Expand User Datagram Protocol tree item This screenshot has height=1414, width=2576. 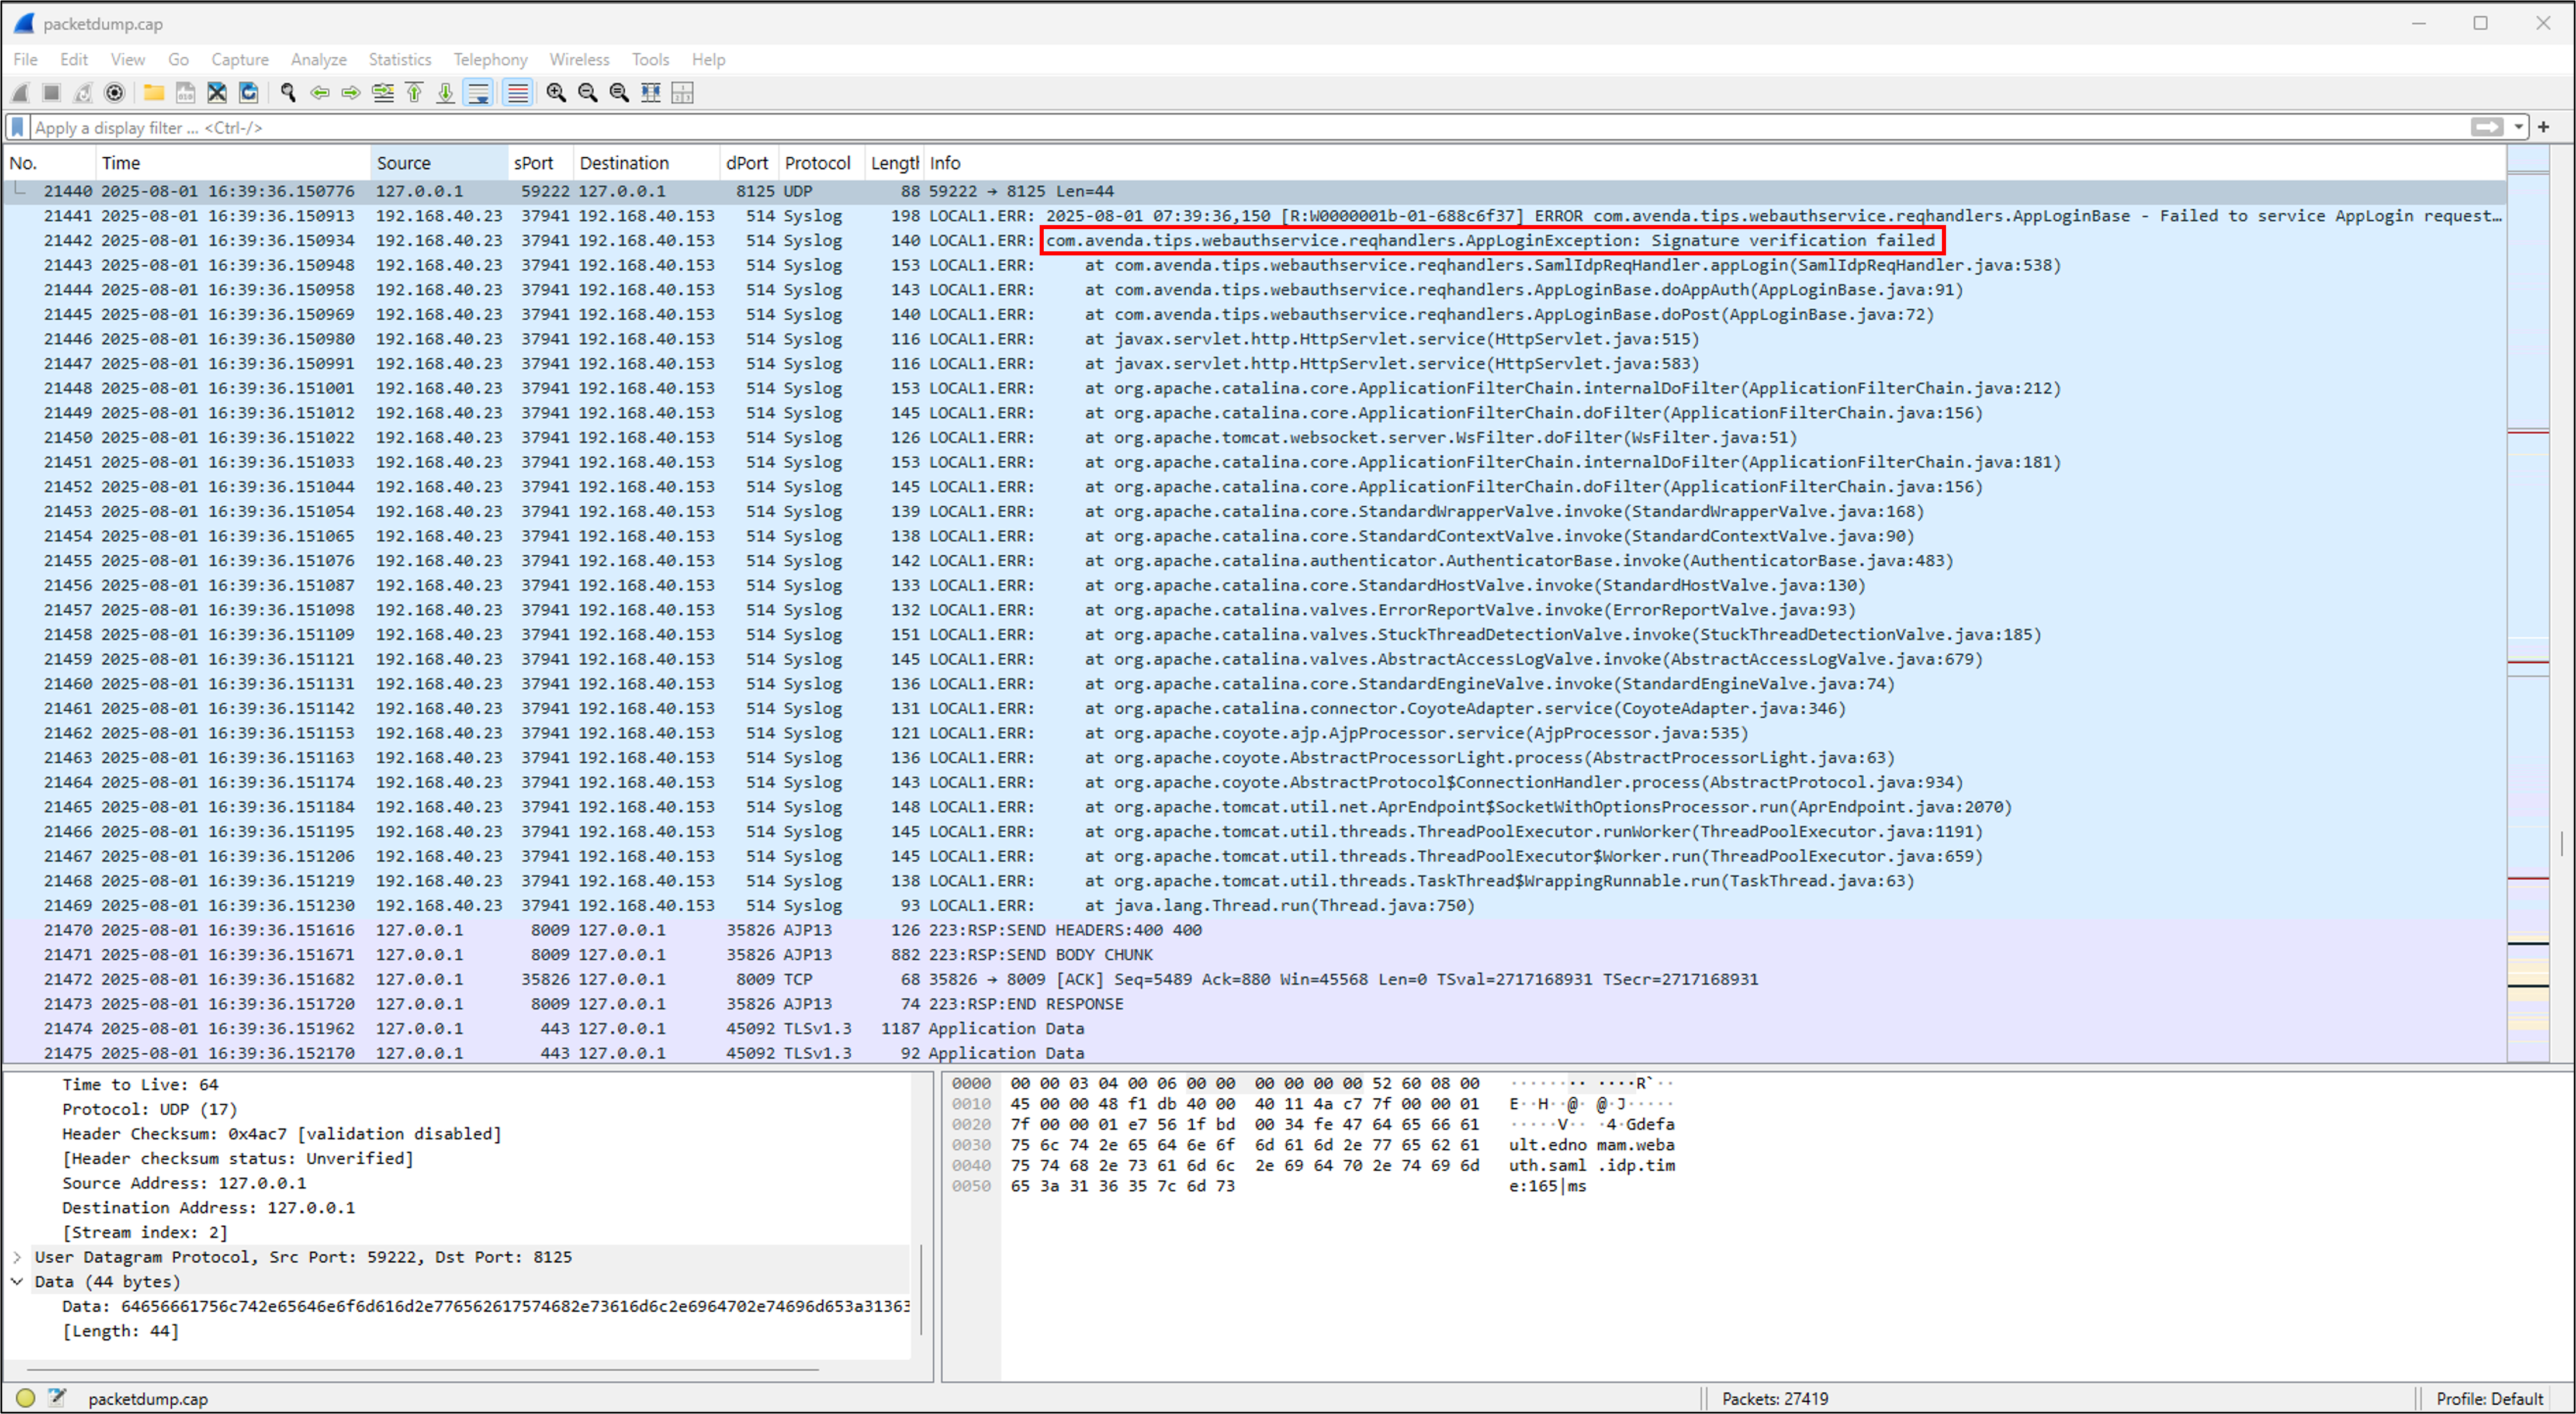point(17,1257)
